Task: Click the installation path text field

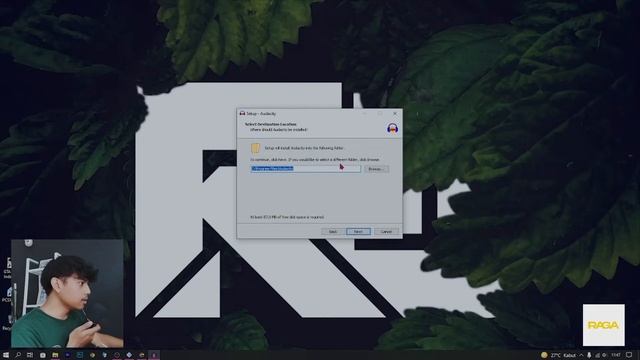Action: click(x=306, y=169)
